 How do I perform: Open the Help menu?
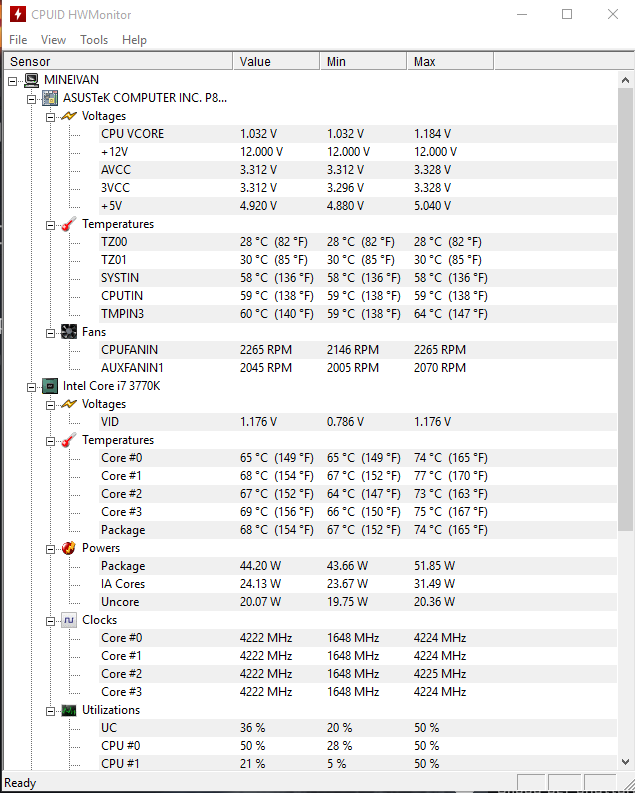[x=134, y=39]
